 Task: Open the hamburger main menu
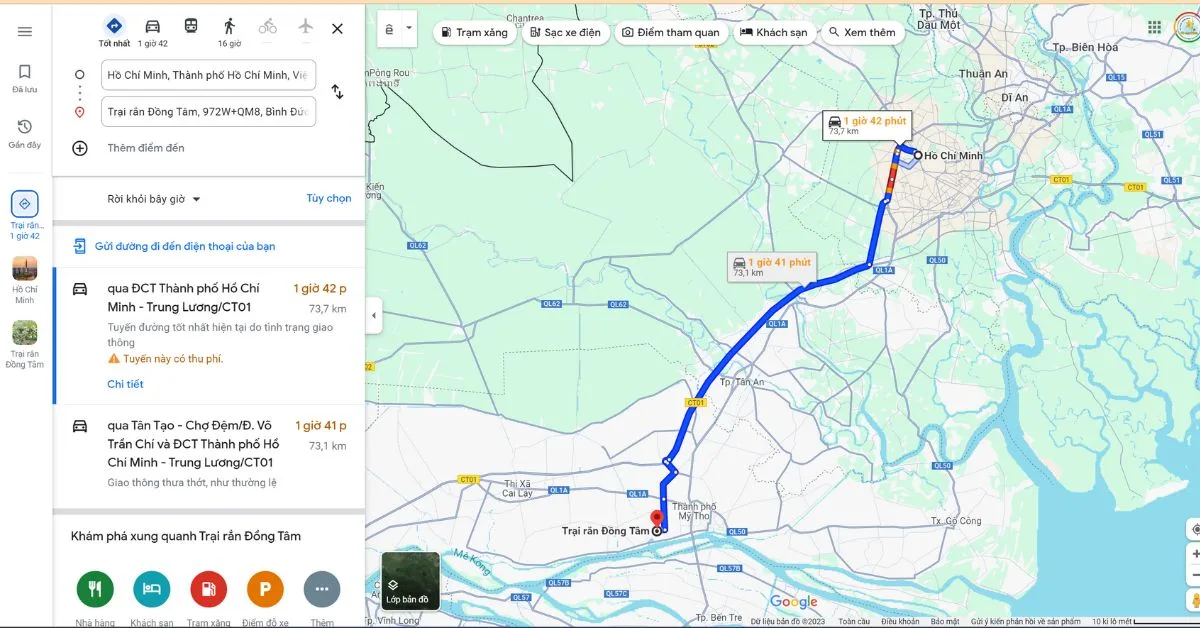(x=25, y=31)
